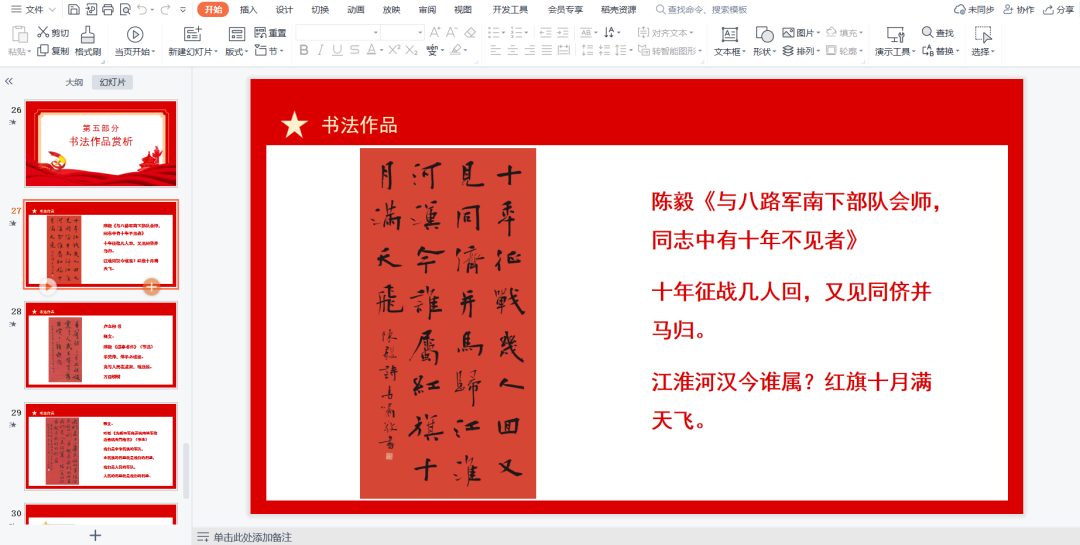This screenshot has height=545, width=1080.
Task: Toggle bold formatting (B)
Action: pyautogui.click(x=301, y=50)
